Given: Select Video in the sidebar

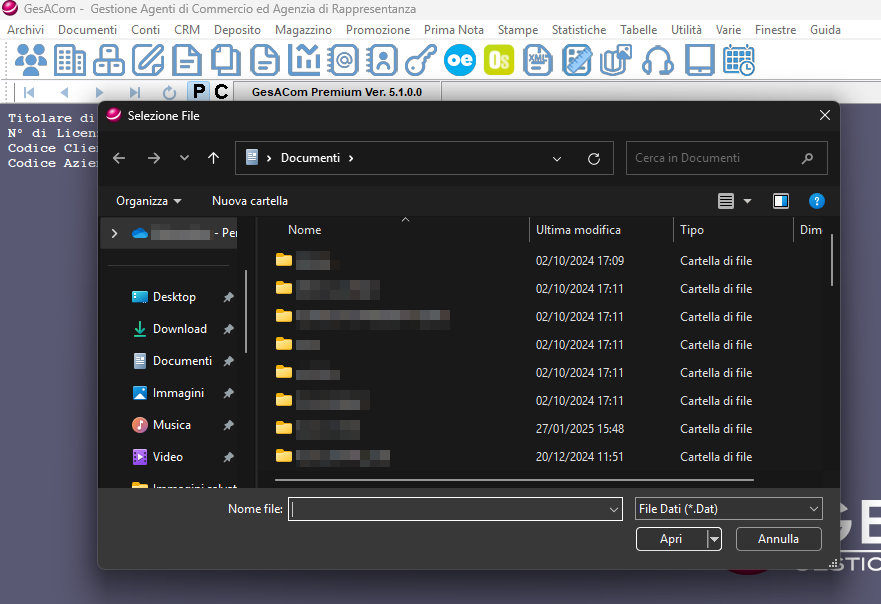Looking at the screenshot, I should pyautogui.click(x=167, y=457).
